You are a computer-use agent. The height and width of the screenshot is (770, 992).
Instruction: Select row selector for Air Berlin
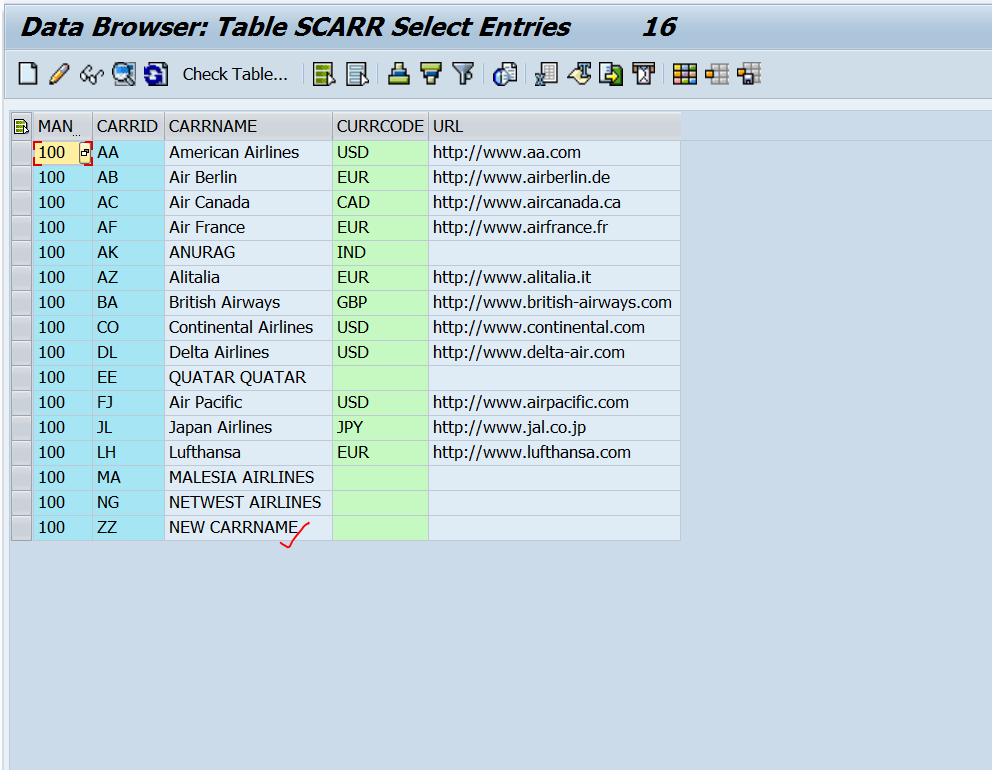pyautogui.click(x=22, y=178)
